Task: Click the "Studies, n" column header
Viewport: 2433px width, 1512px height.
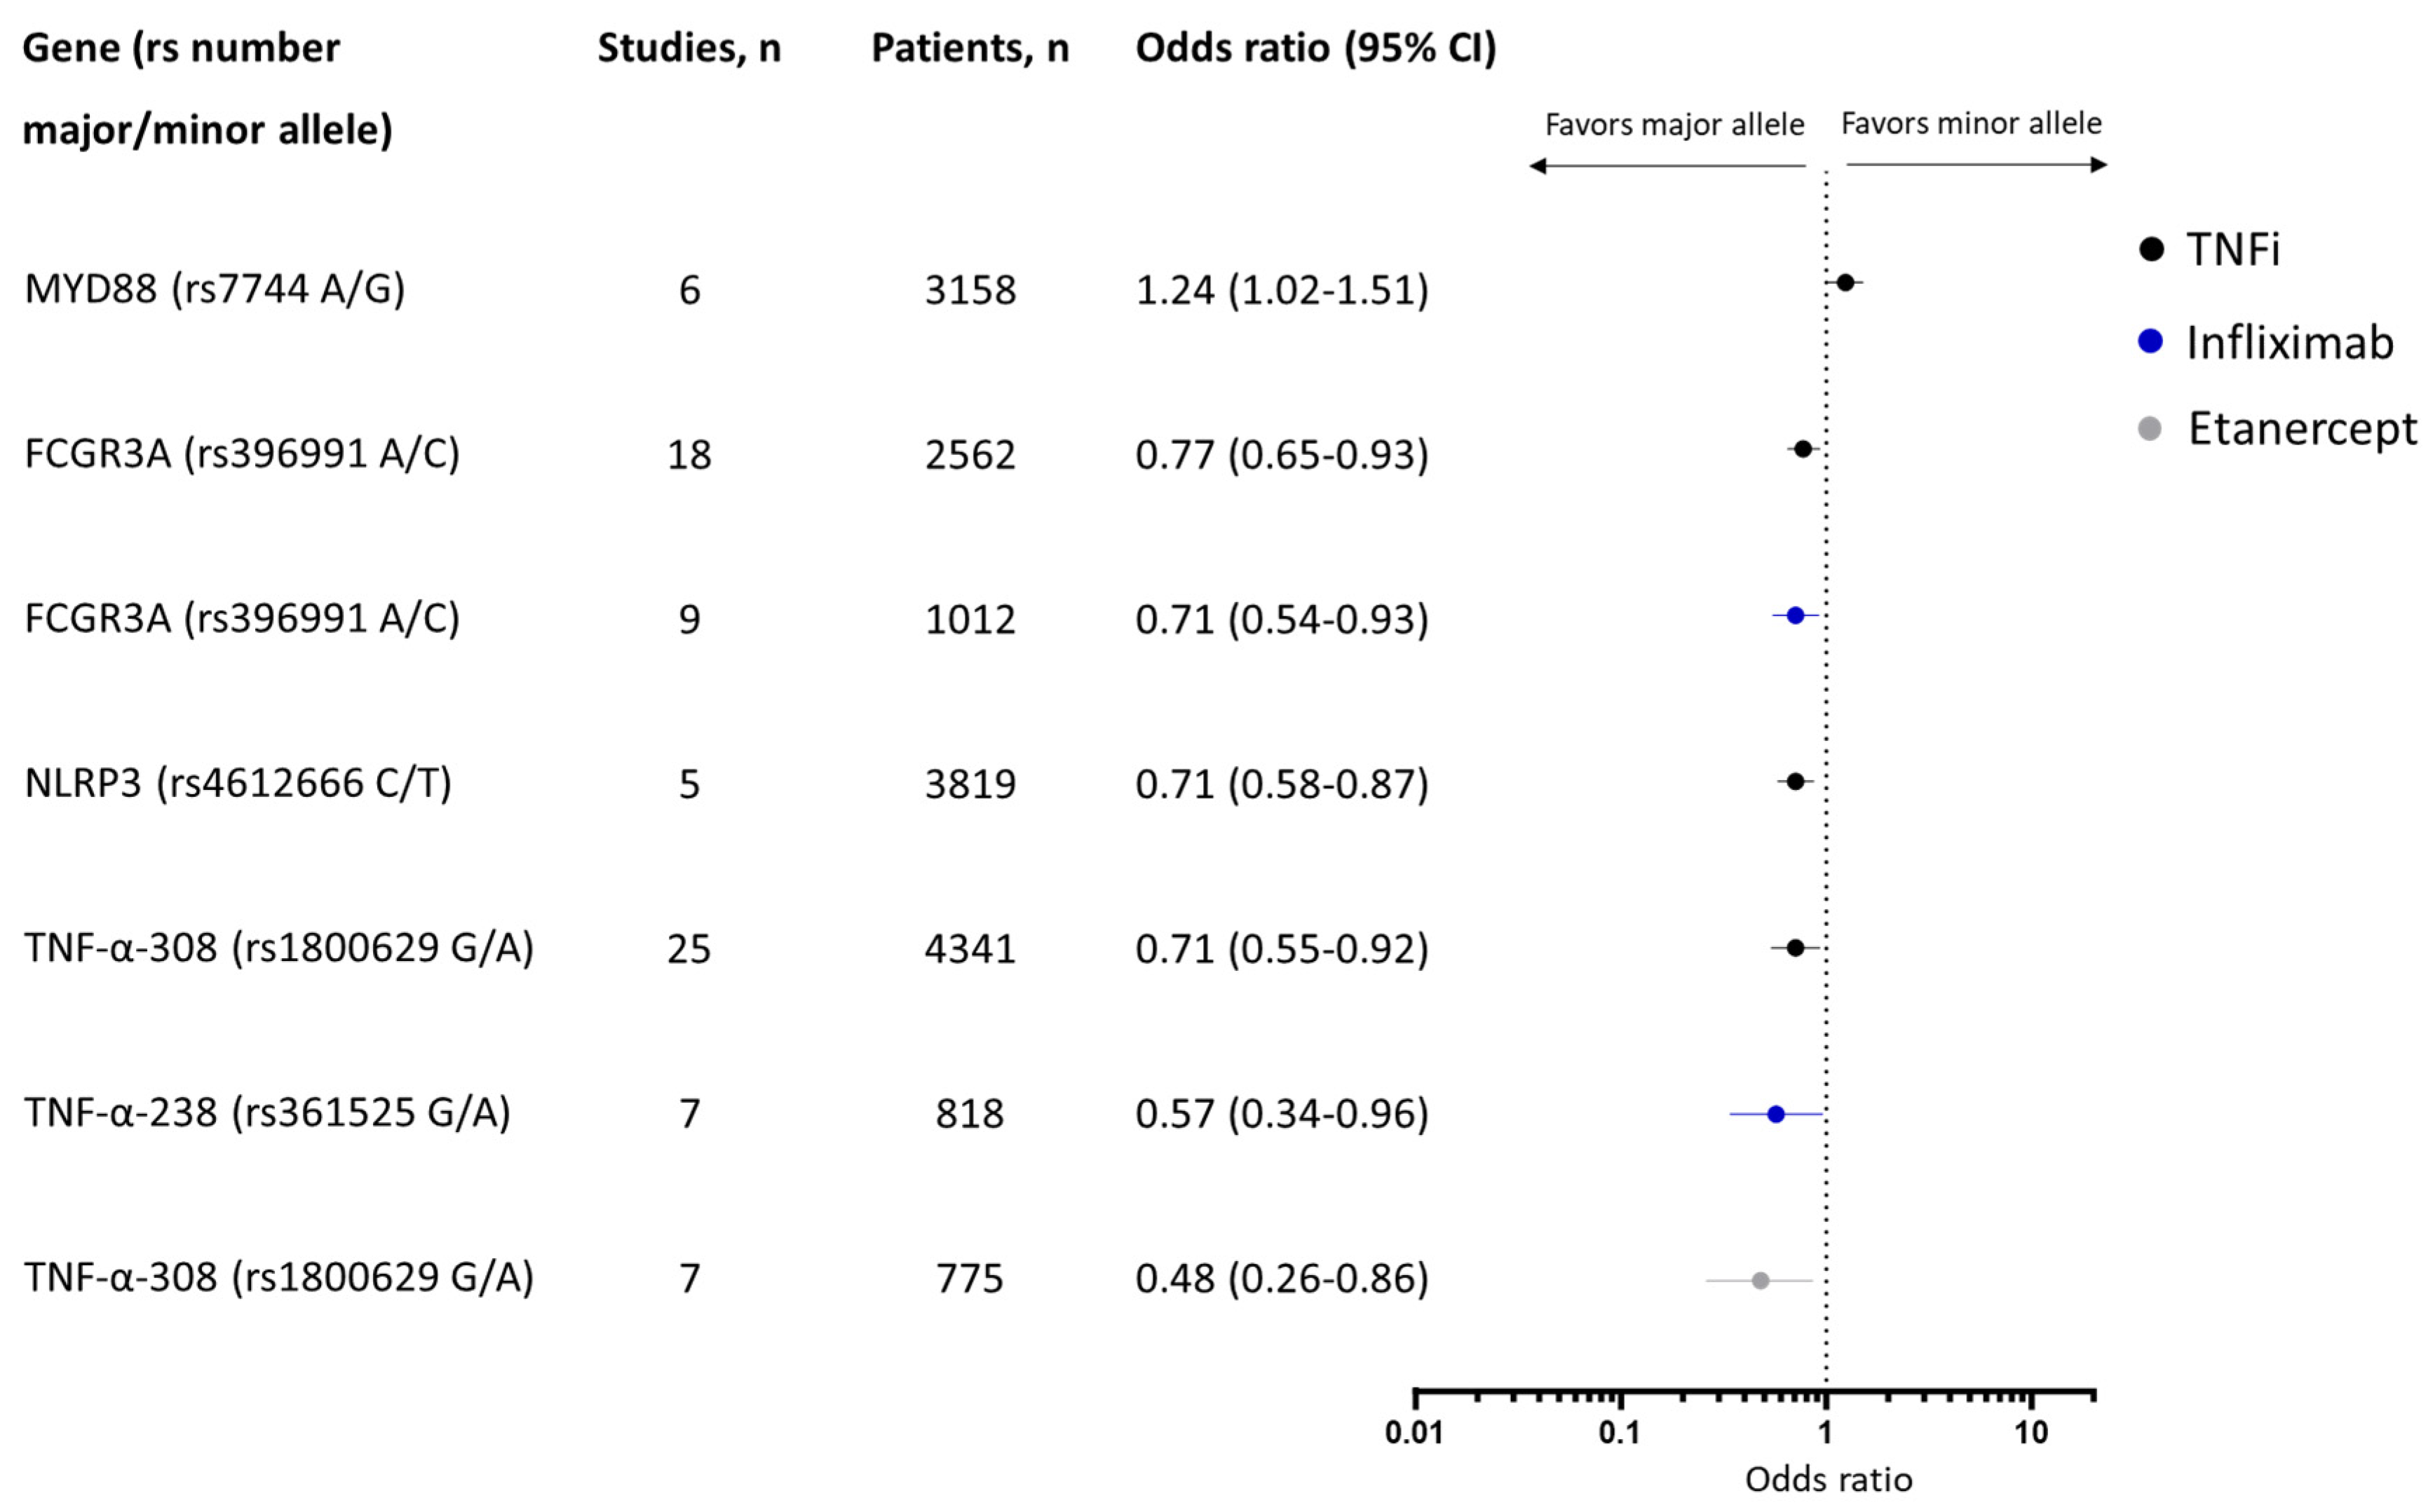Action: click(689, 48)
